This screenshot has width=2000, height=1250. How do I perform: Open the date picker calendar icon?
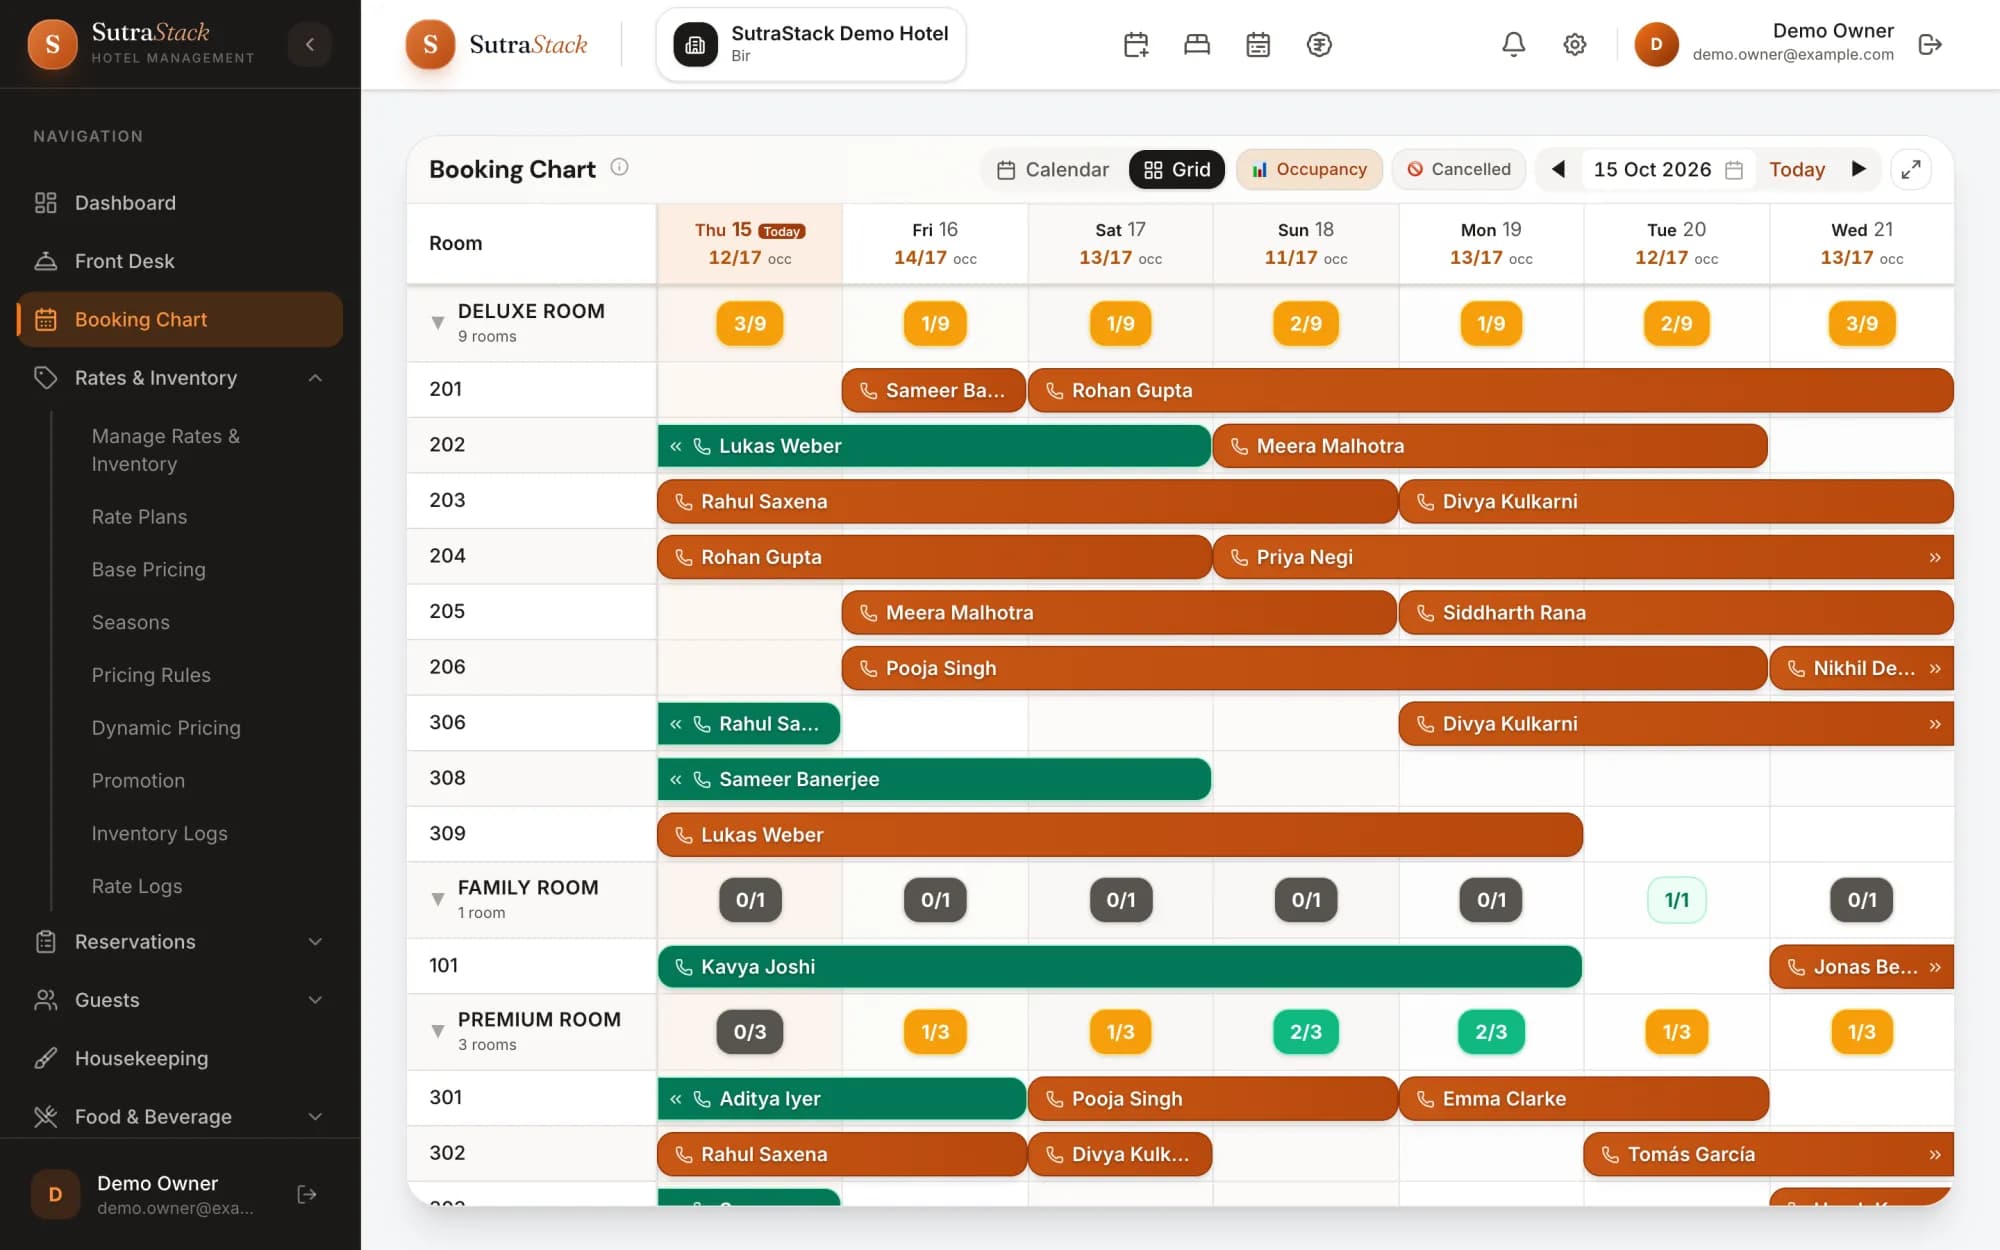(x=1734, y=170)
